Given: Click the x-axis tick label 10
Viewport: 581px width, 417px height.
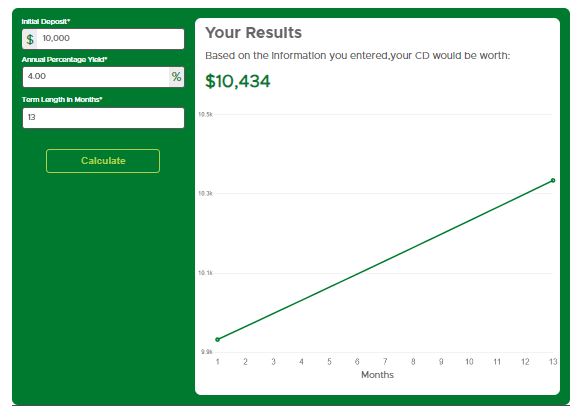Looking at the screenshot, I should [469, 361].
